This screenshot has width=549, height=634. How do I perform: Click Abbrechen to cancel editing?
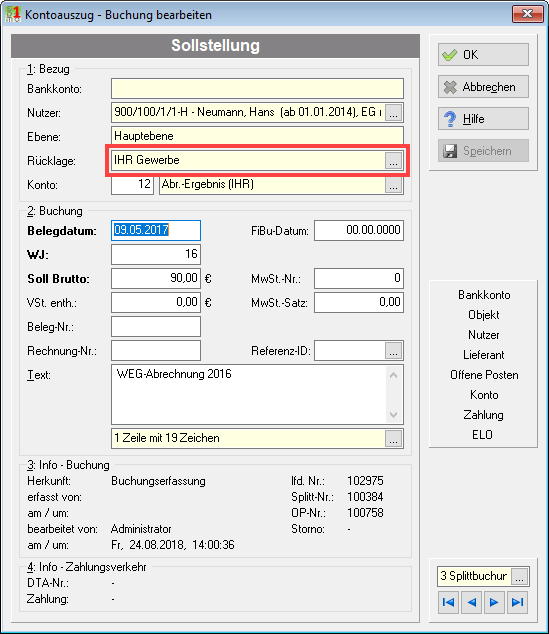pos(483,87)
